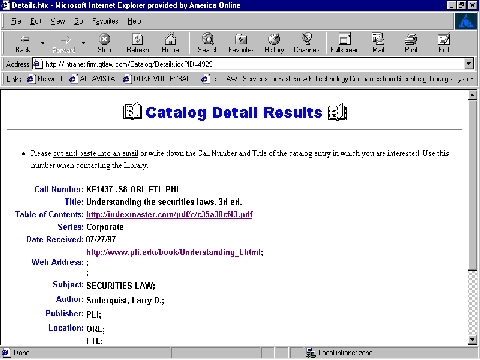The image size is (480, 360).
Task: Click the Series value Corporate
Action: click(x=105, y=227)
